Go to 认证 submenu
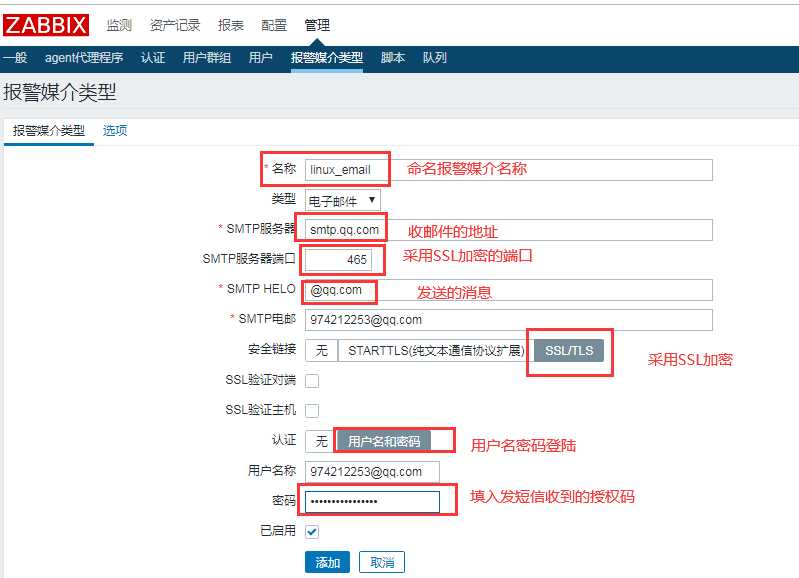The width and height of the screenshot is (799, 578). tap(153, 58)
